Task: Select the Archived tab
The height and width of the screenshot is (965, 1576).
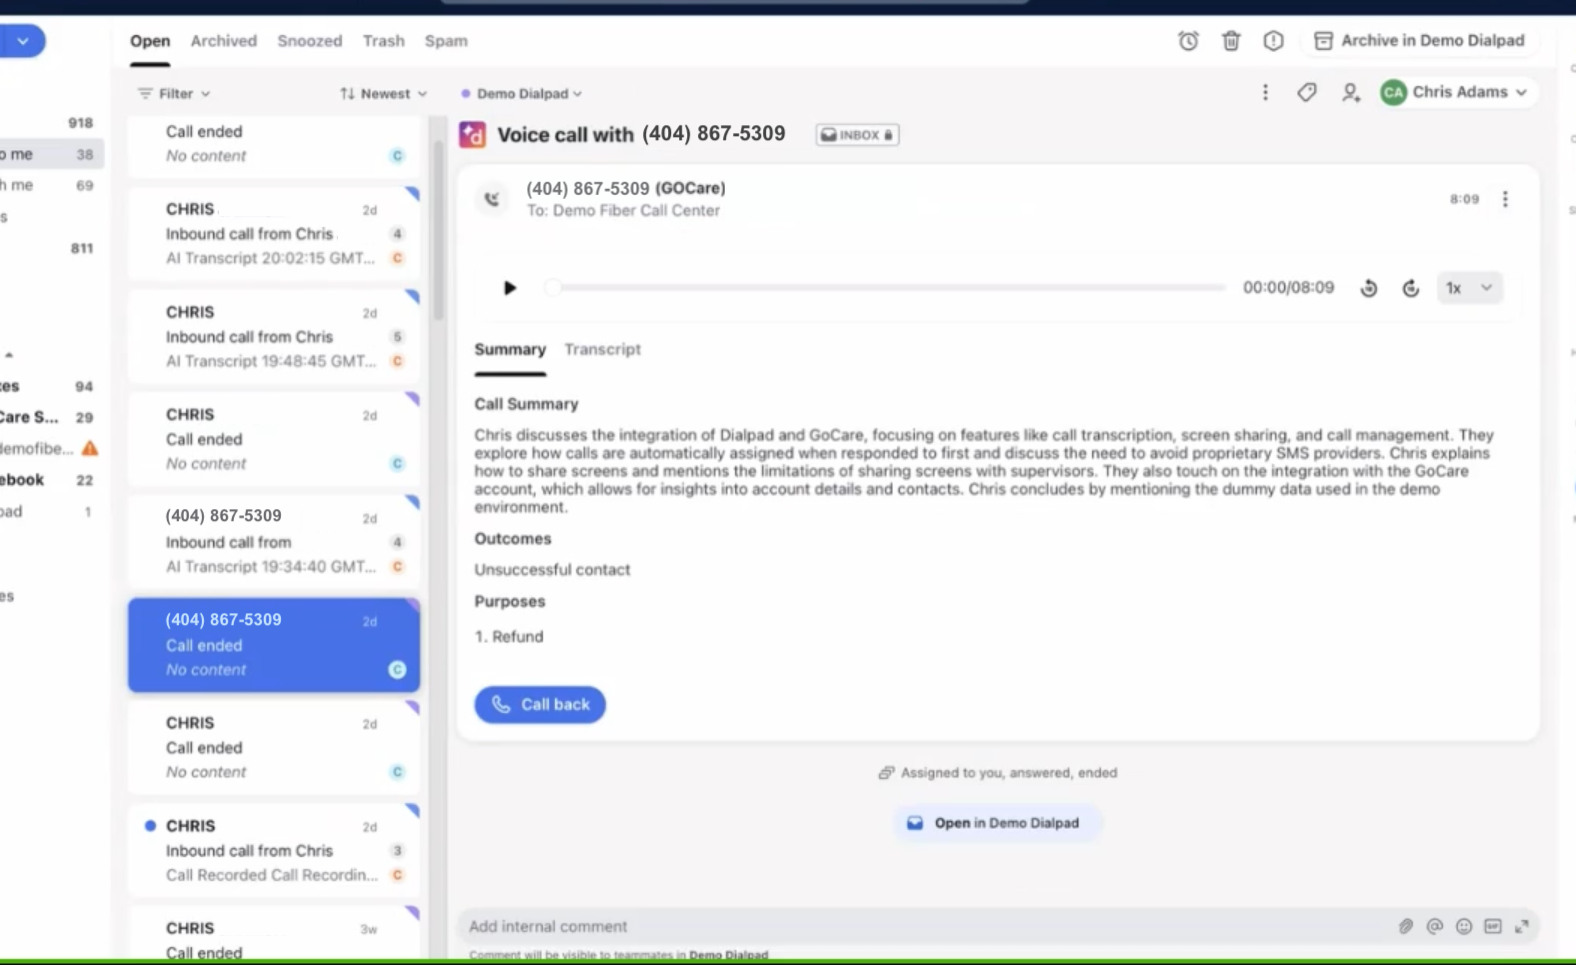Action: (224, 41)
